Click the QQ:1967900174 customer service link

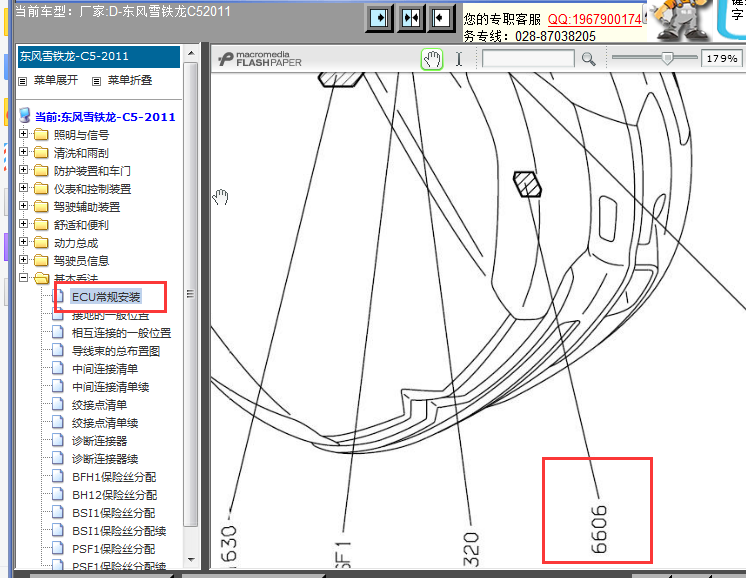click(x=595, y=20)
